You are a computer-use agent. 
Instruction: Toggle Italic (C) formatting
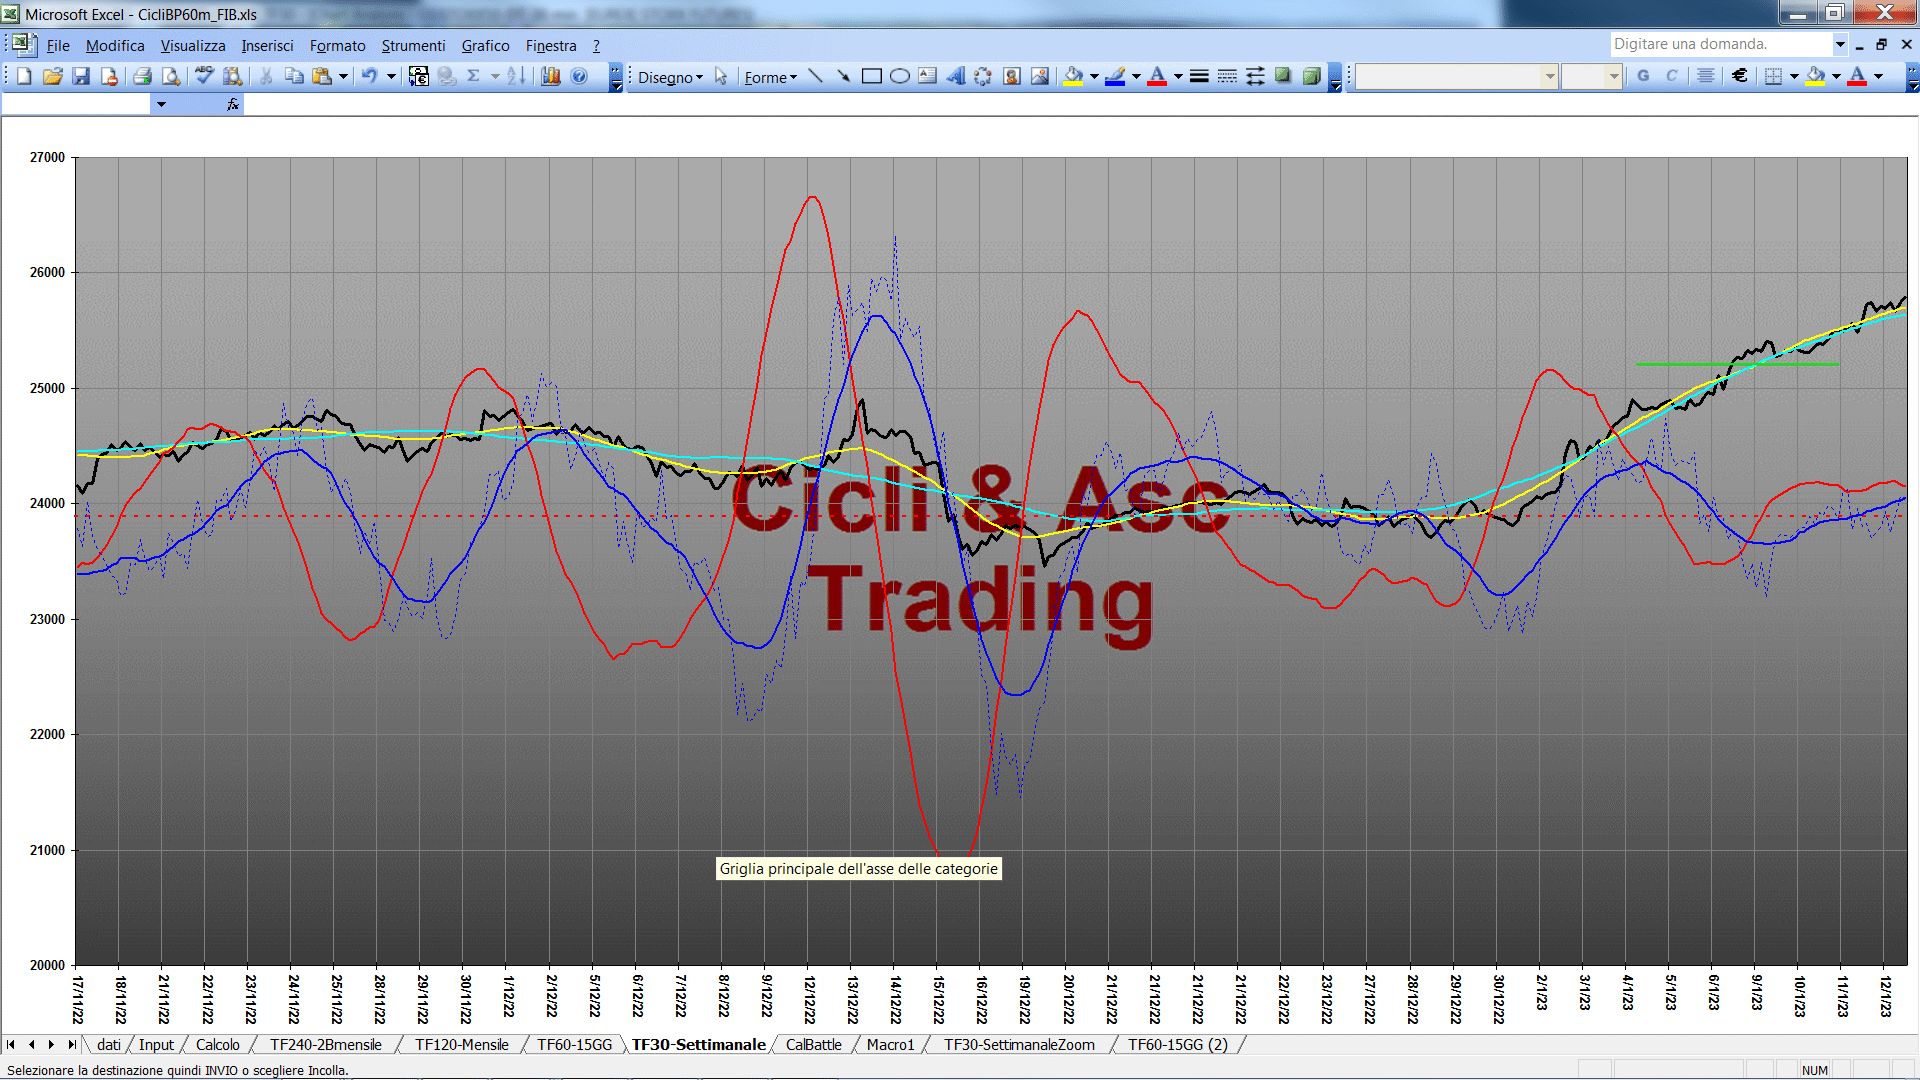pyautogui.click(x=1671, y=76)
